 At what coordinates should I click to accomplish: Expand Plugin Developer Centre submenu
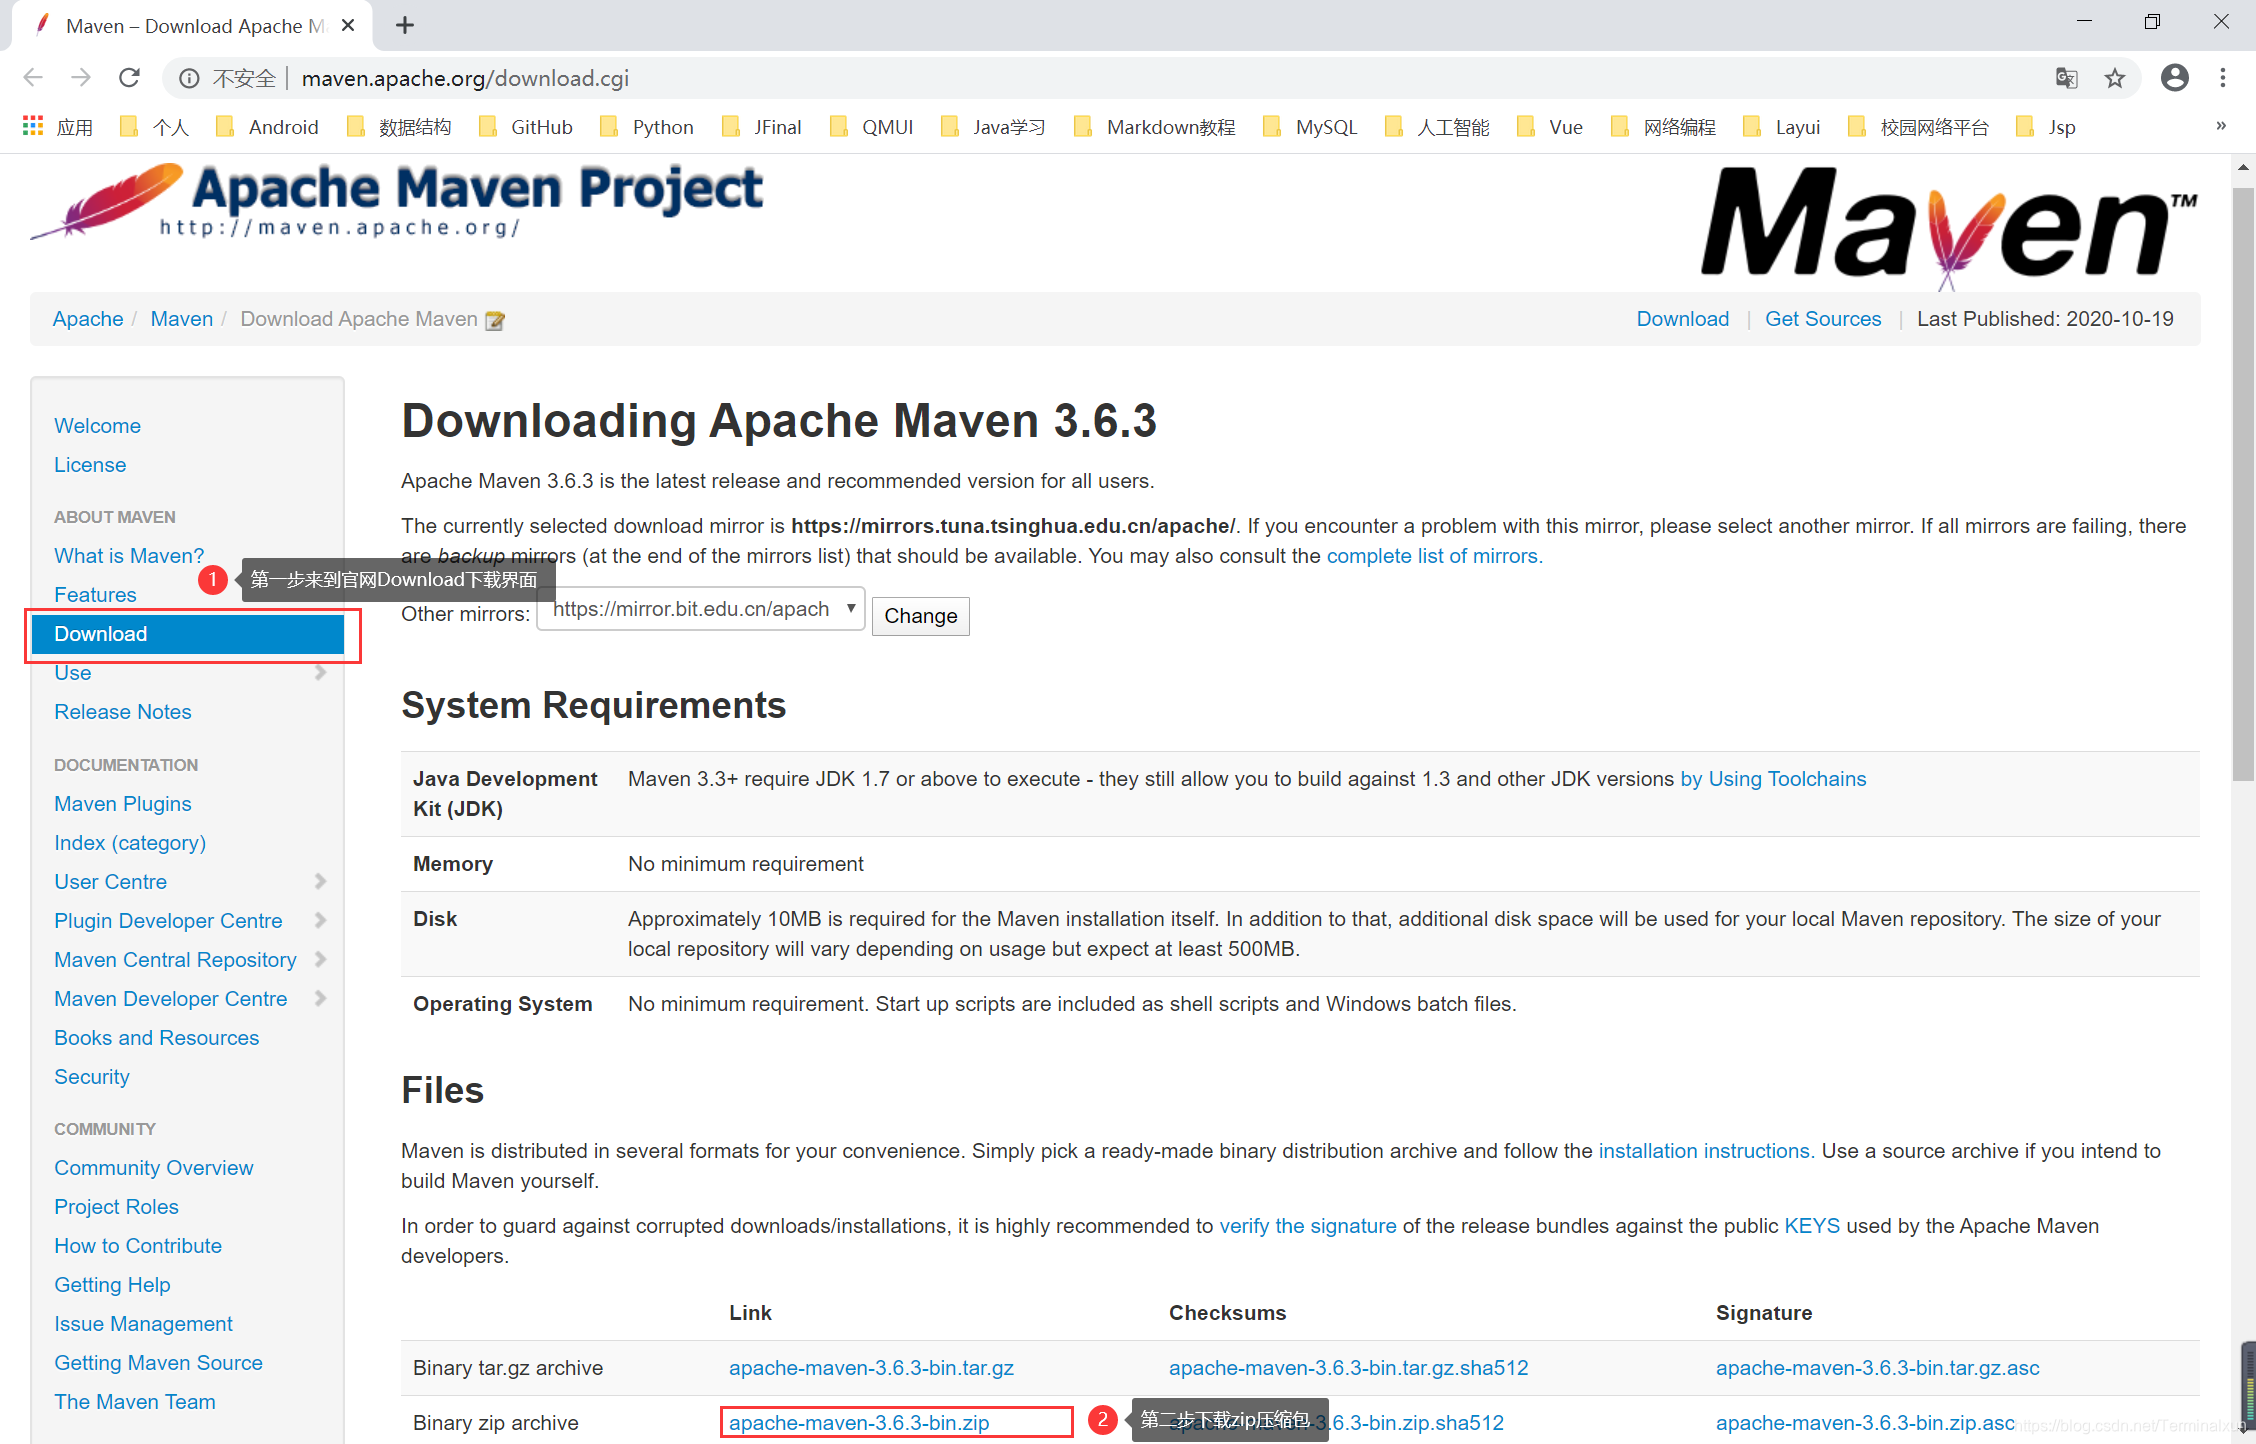[x=320, y=921]
